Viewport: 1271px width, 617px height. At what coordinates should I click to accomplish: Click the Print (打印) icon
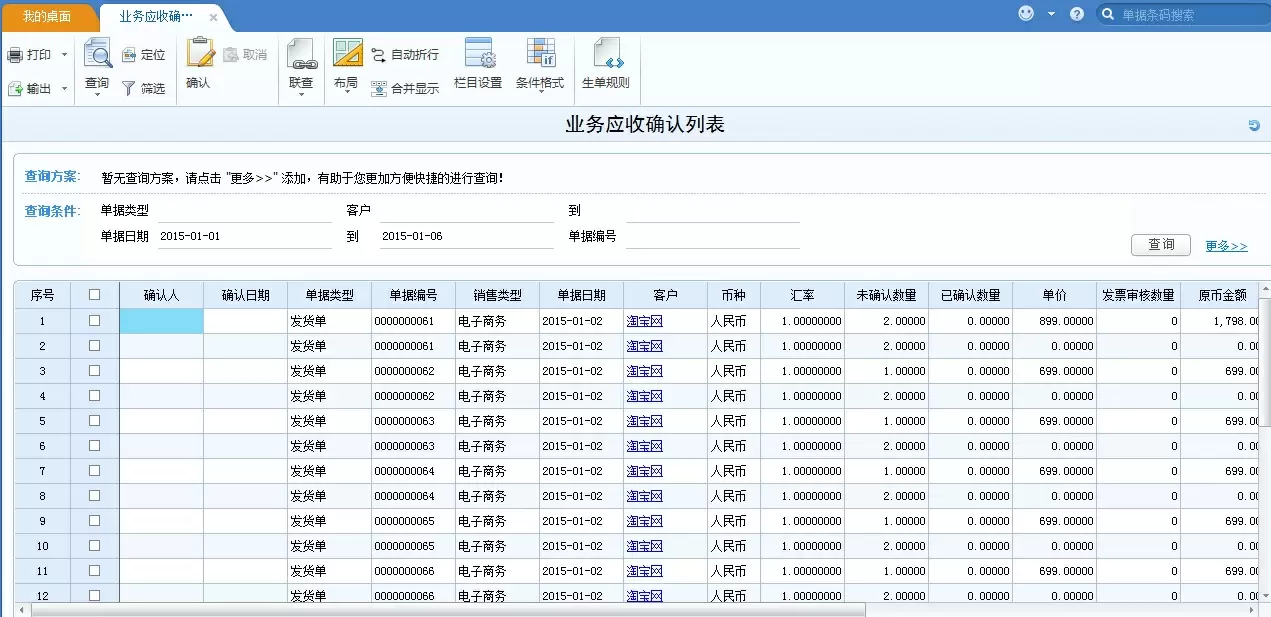point(15,55)
